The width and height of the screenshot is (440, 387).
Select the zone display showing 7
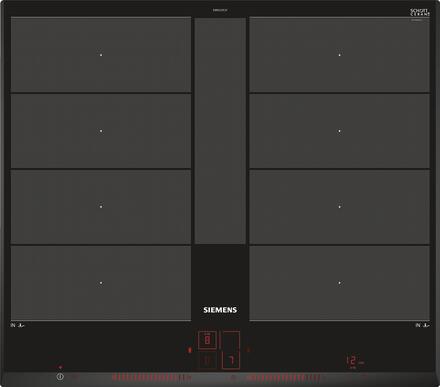point(231,360)
